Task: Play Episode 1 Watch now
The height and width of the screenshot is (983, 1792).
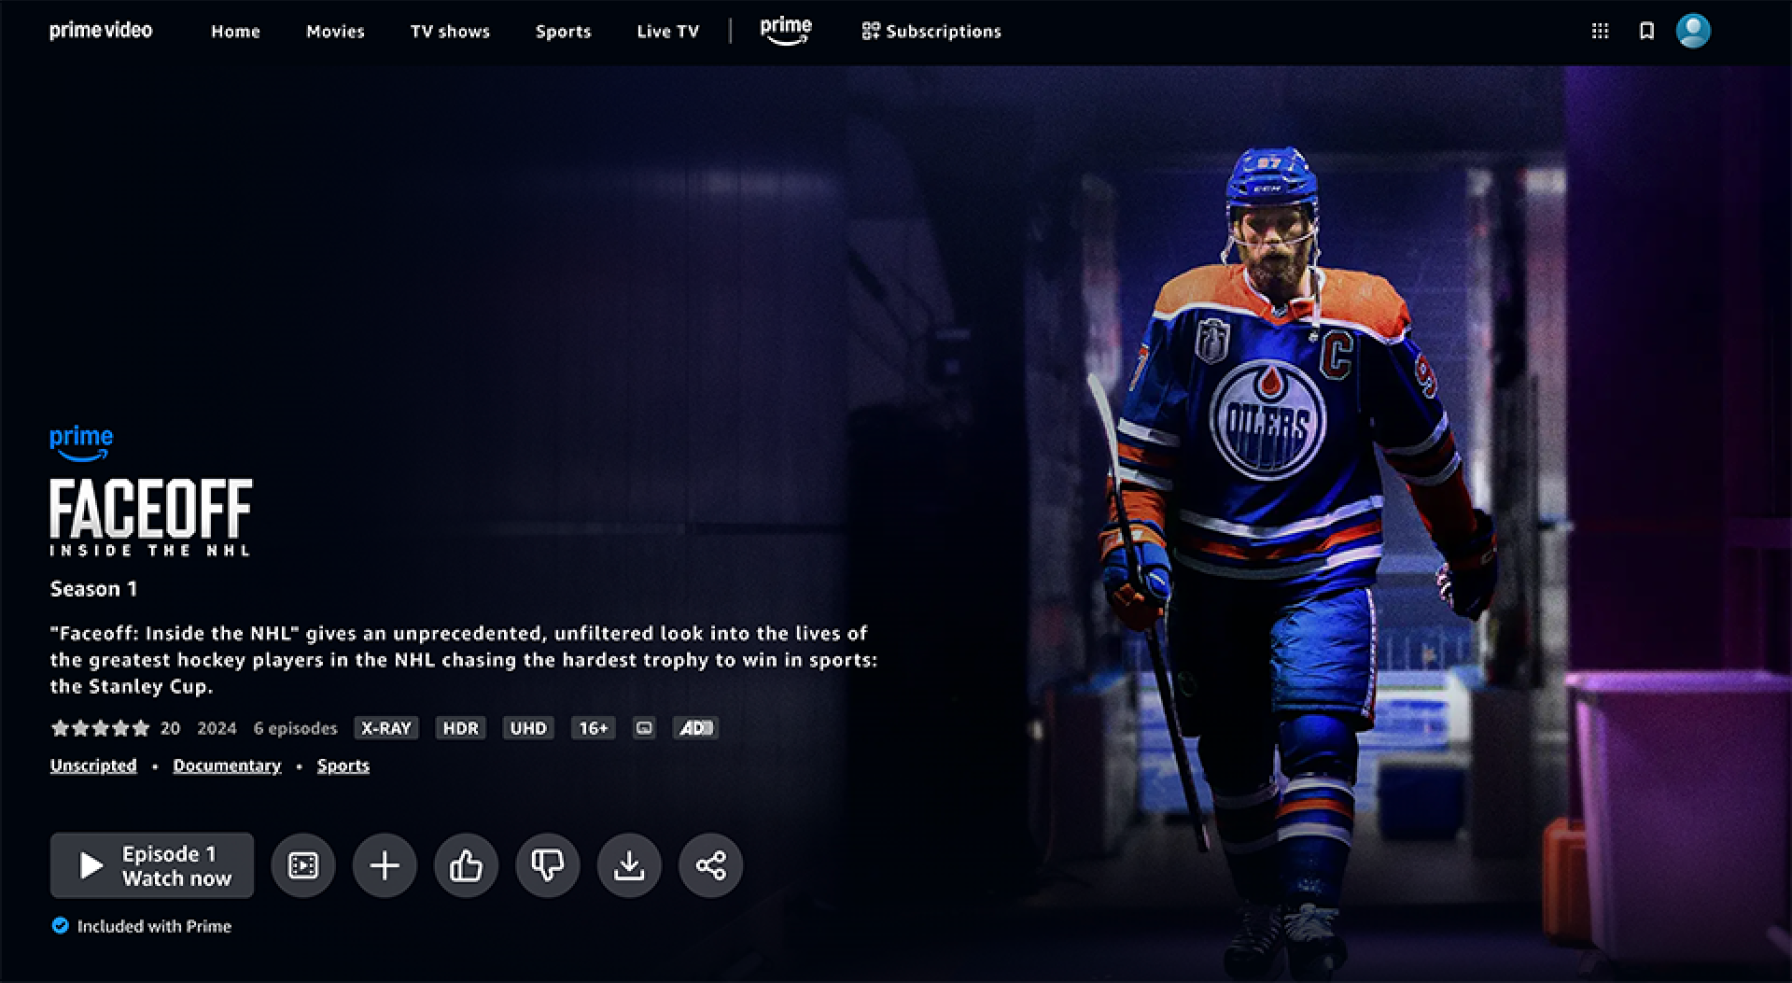Action: point(152,865)
